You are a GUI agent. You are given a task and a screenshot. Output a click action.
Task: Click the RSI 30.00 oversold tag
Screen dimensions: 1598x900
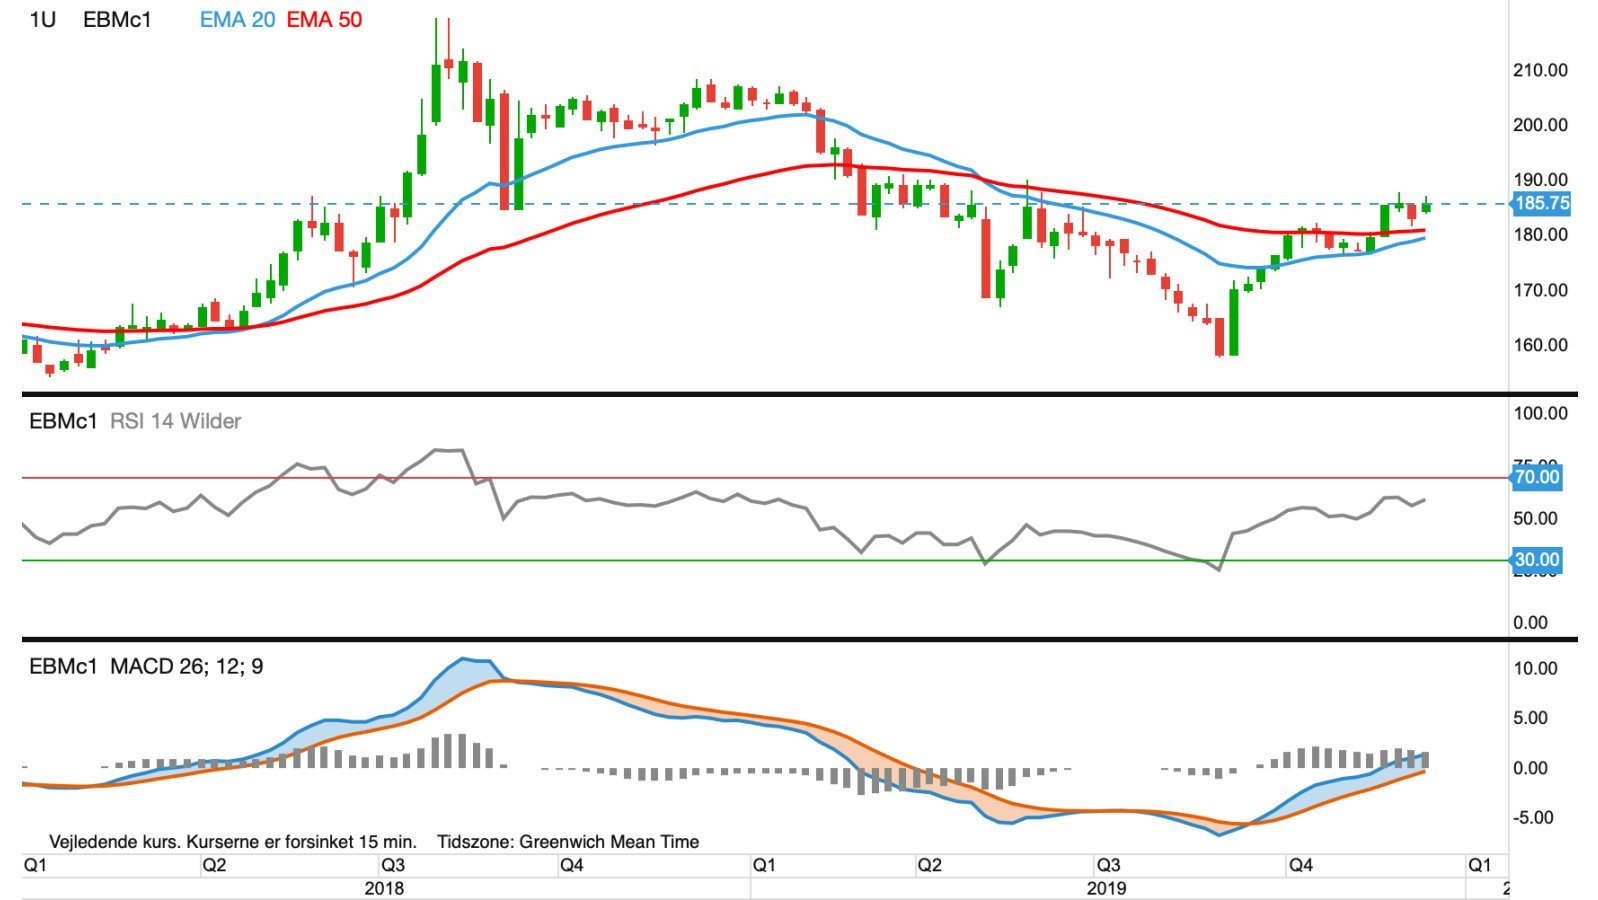point(1535,560)
